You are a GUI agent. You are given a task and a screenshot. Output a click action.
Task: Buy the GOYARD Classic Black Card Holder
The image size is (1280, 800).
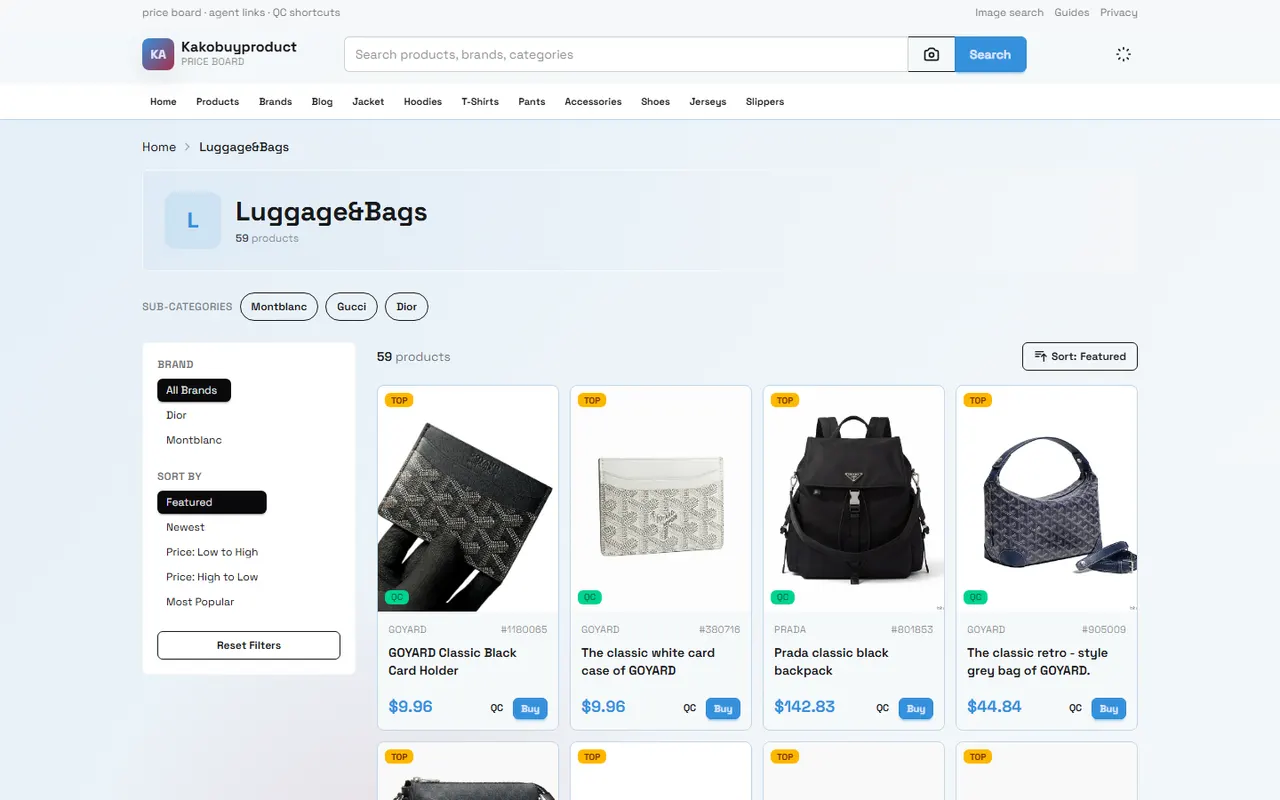tap(530, 708)
